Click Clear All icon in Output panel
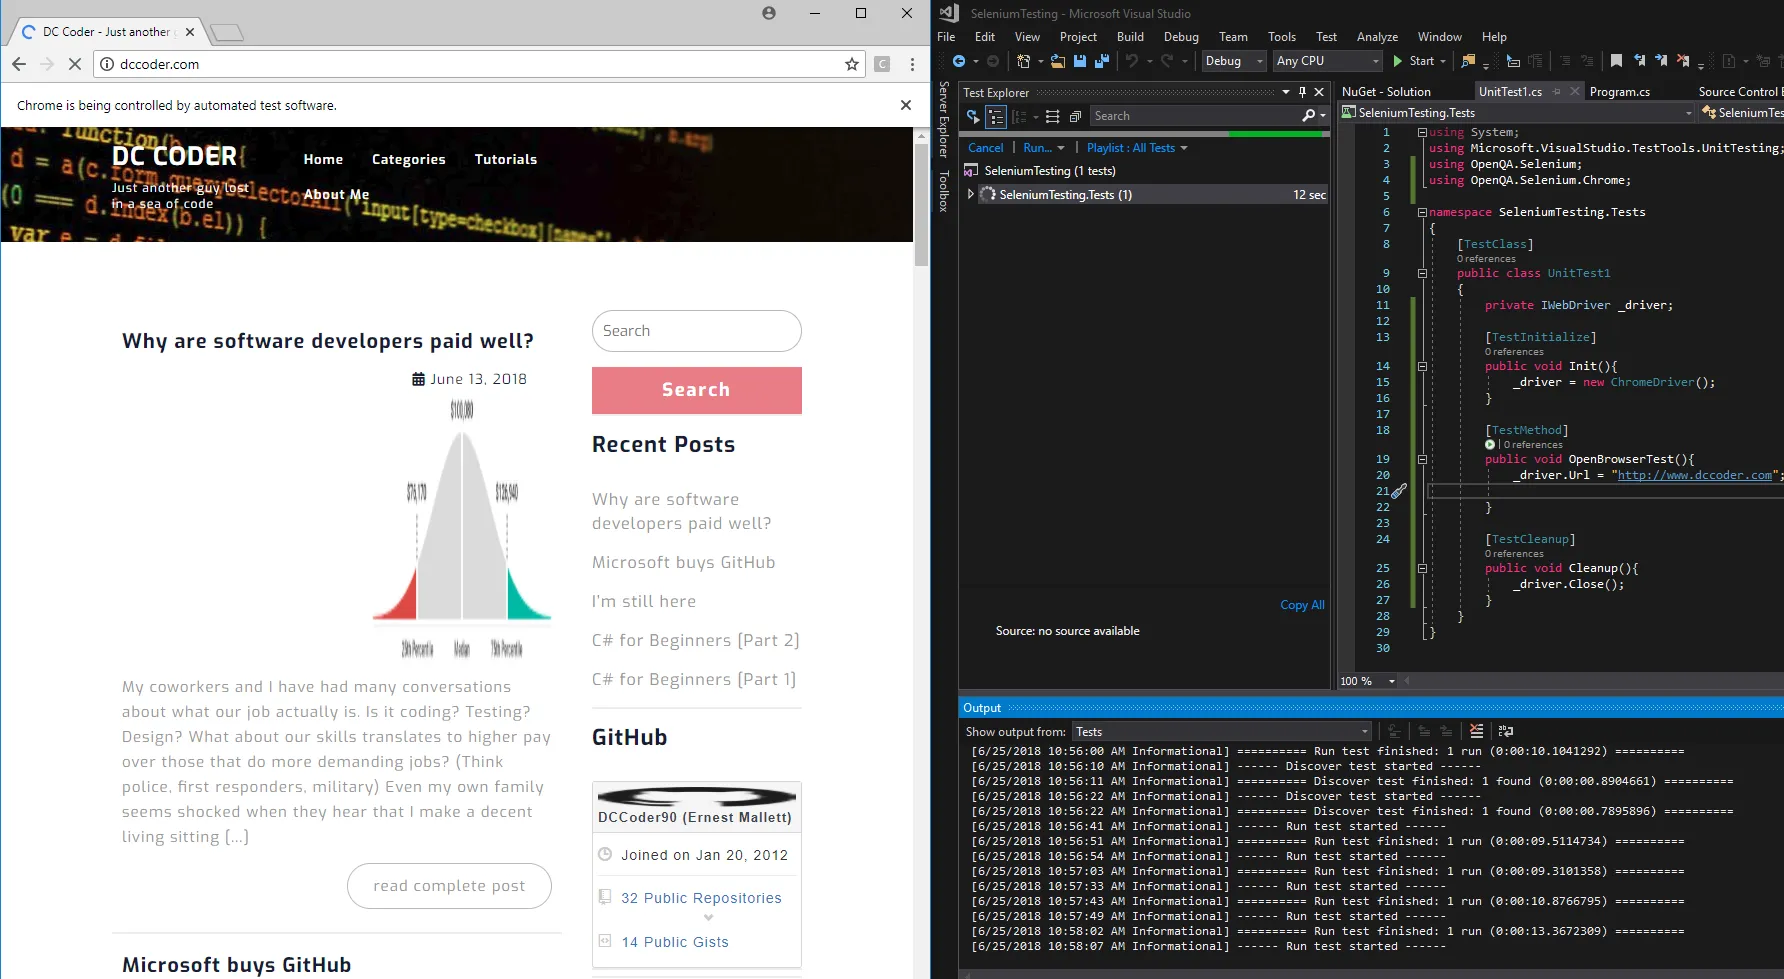 (x=1476, y=731)
